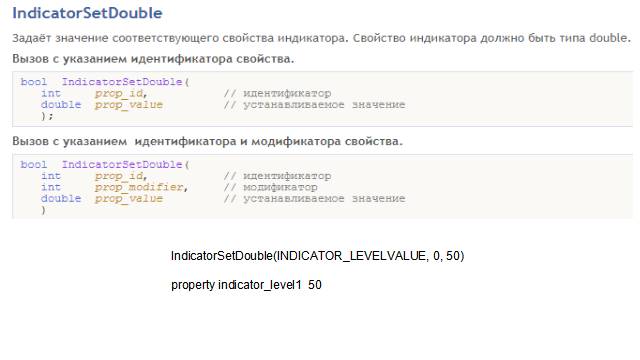Click IndicatorSetDouble function name in second code block
This screenshot has width=640, height=360.
coord(122,164)
